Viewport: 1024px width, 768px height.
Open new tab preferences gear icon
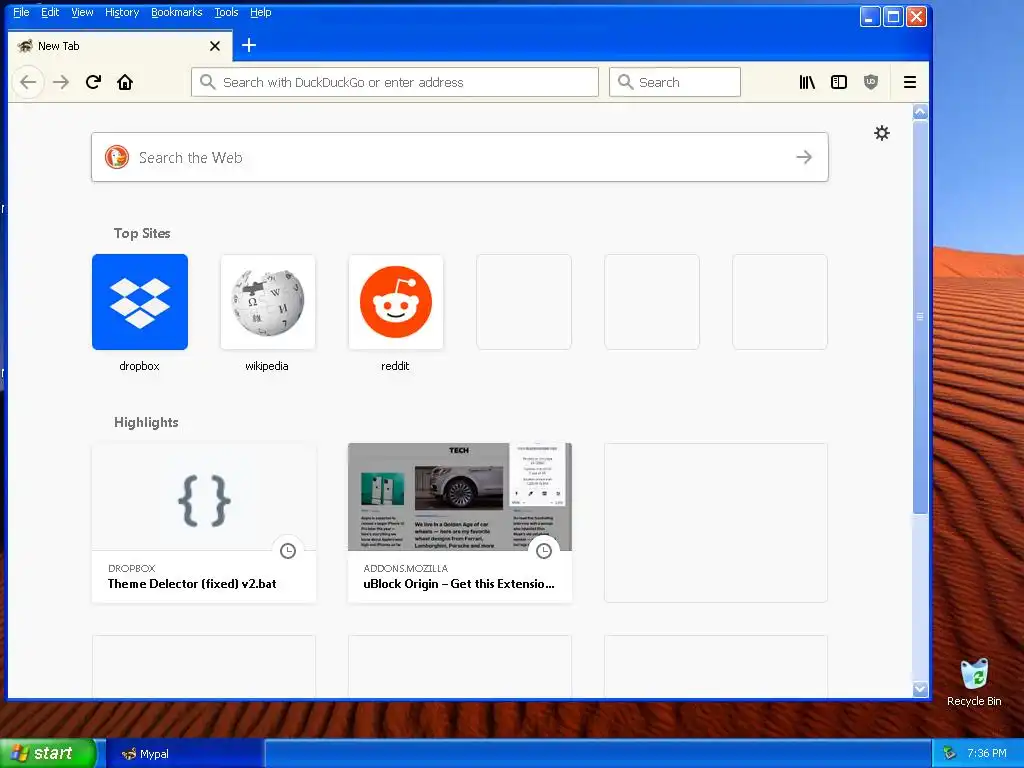tap(882, 133)
